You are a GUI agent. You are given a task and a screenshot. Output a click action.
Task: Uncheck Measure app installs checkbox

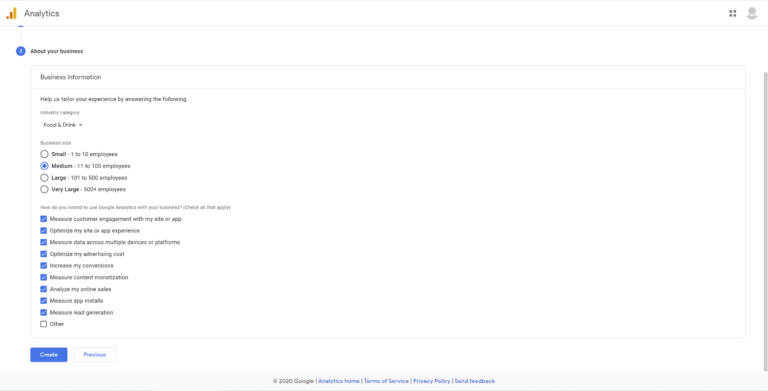44,301
